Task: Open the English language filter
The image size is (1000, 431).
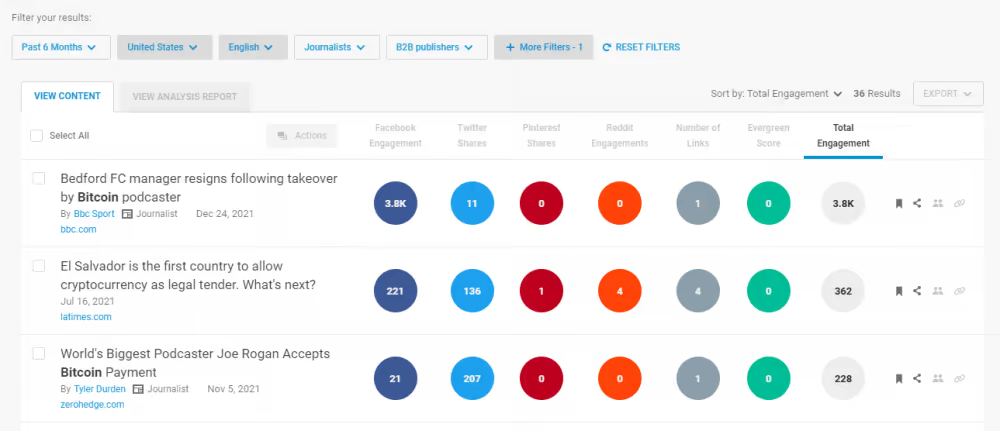Action: tap(253, 47)
